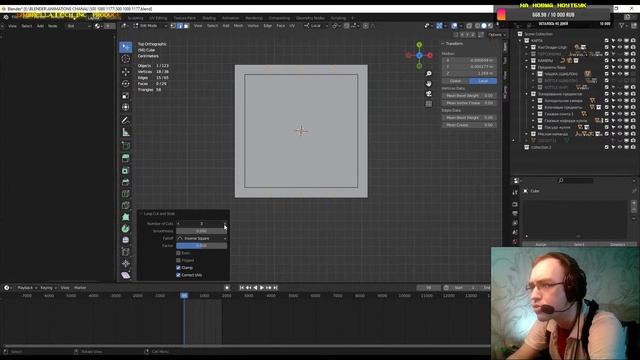Image resolution: width=640 pixels, height=360 pixels.
Task: Open the Vertex menu
Action: [x=253, y=26]
